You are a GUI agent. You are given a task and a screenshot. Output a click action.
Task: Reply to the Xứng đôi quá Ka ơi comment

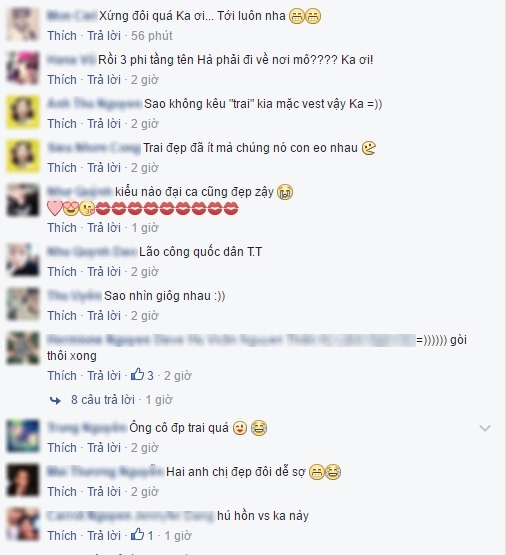[x=104, y=36]
